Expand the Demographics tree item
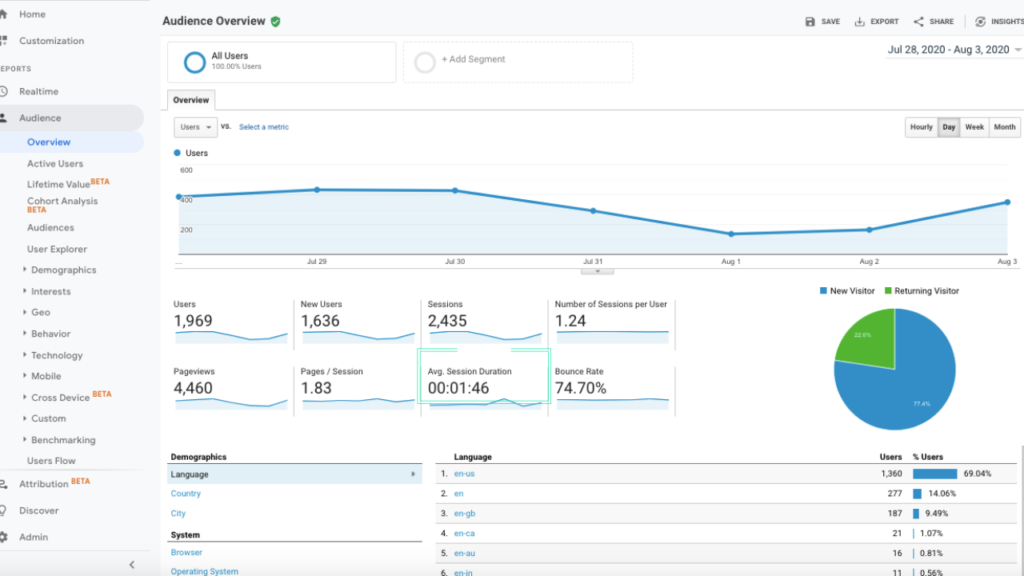The width and height of the screenshot is (1024, 576). pyautogui.click(x=25, y=270)
